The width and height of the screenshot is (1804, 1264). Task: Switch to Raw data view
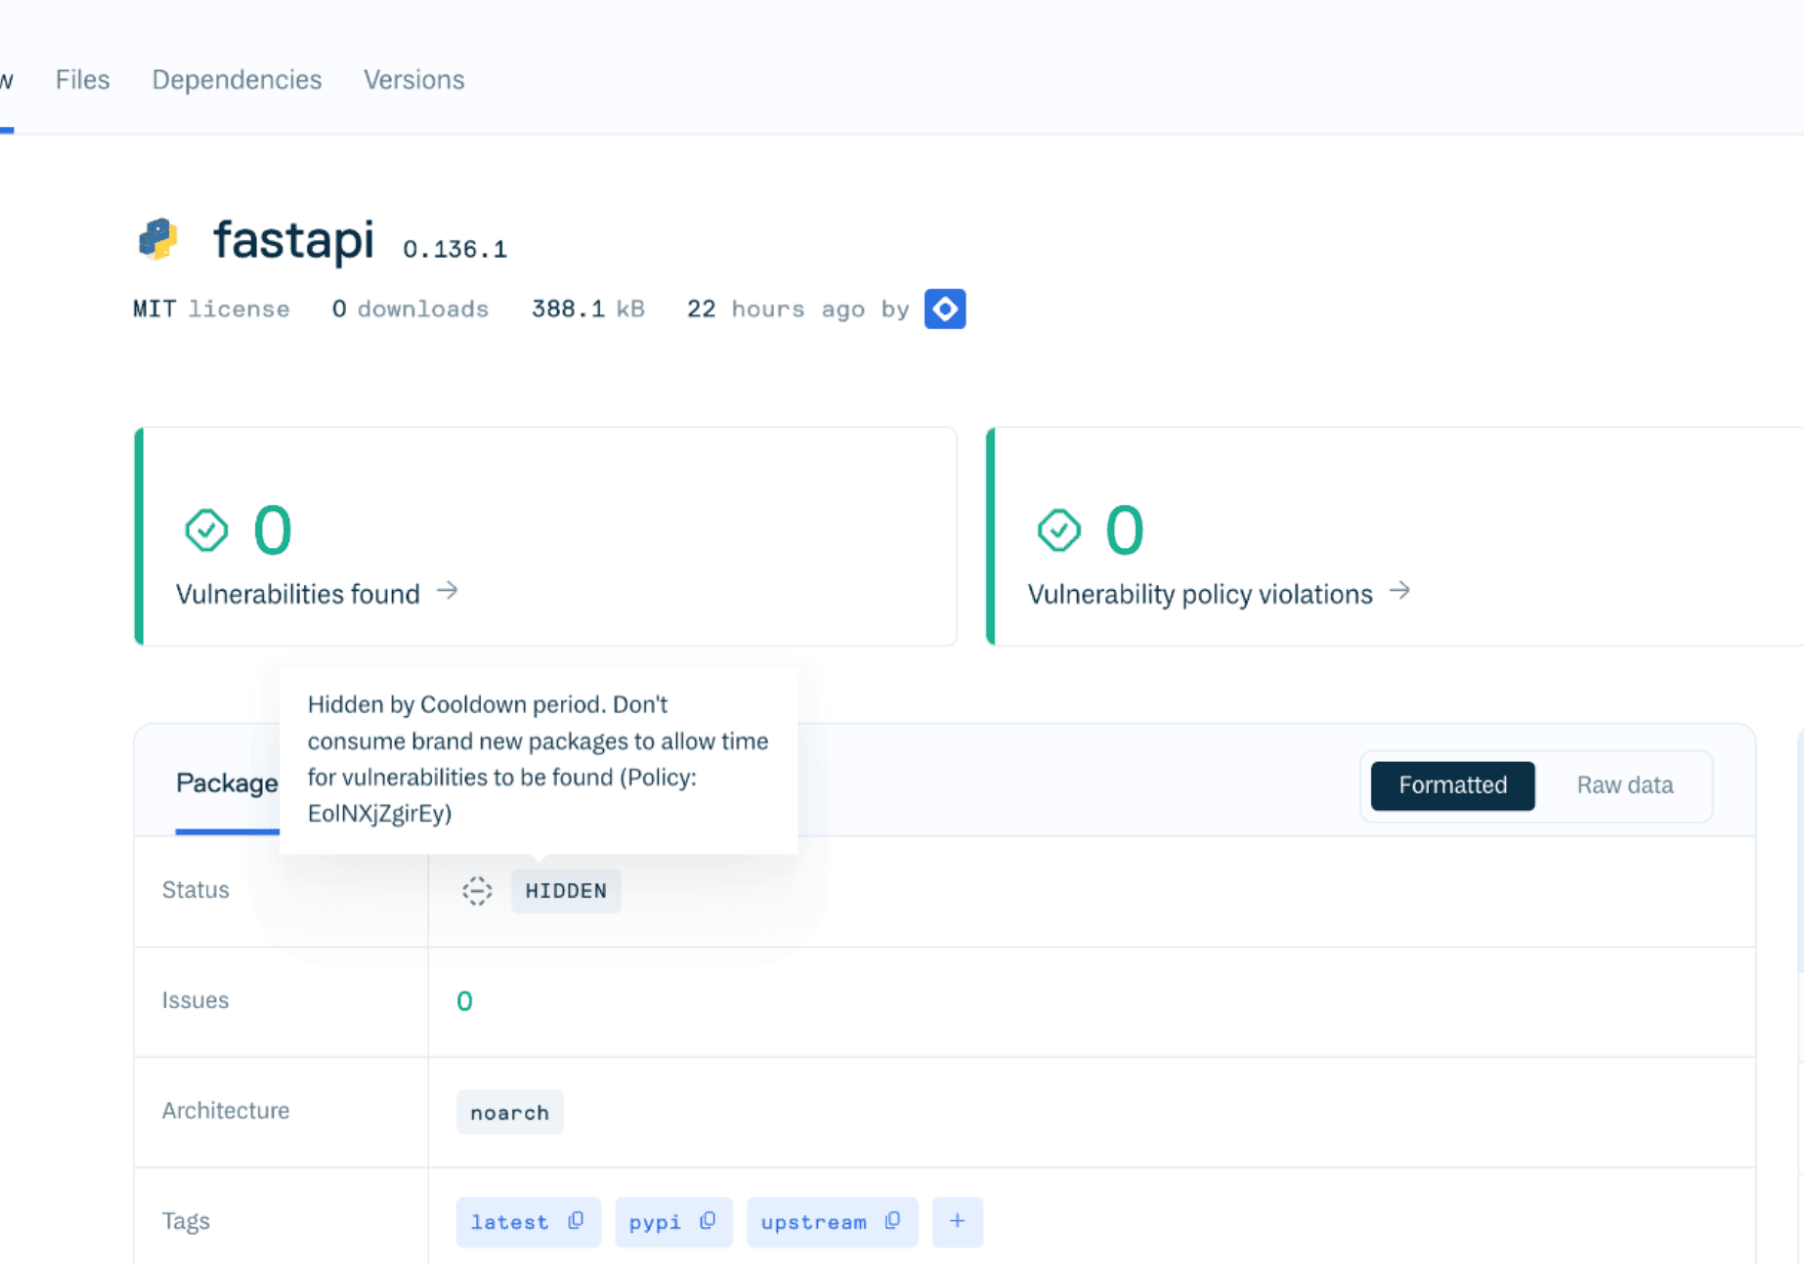pos(1625,786)
